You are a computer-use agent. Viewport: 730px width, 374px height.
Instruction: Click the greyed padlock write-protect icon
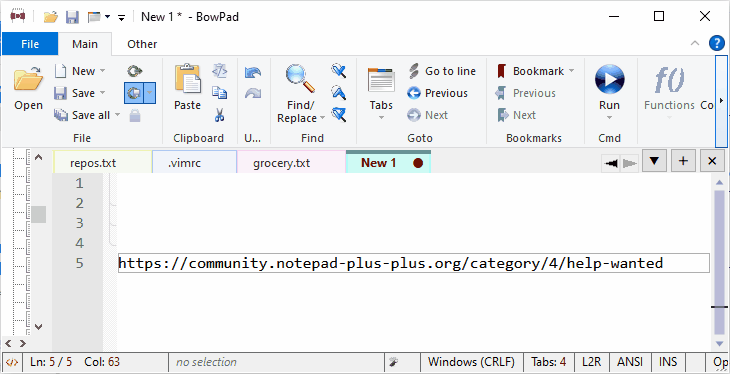click(x=135, y=115)
